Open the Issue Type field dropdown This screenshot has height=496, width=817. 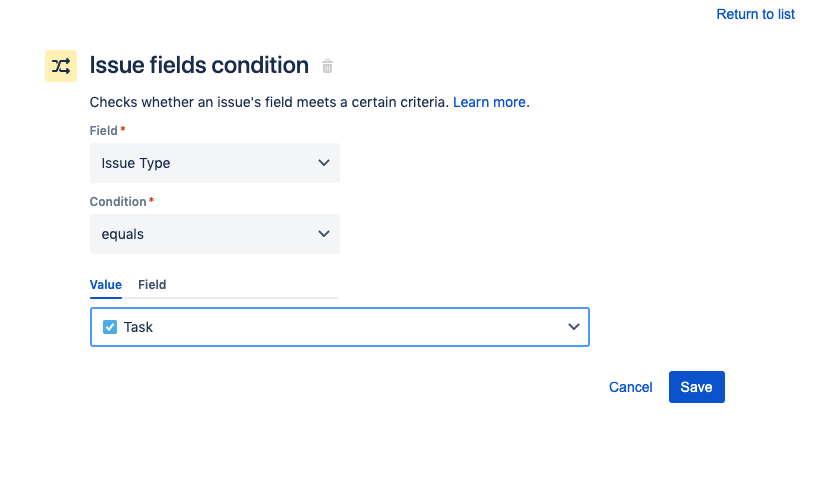214,163
